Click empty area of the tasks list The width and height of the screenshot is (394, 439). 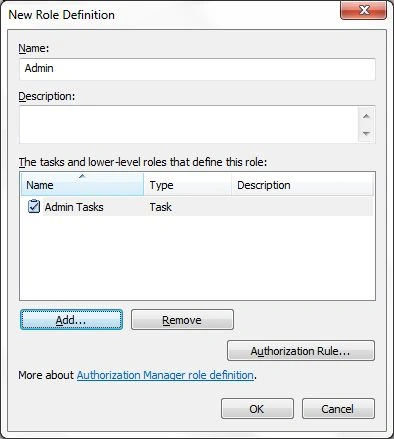(197, 258)
